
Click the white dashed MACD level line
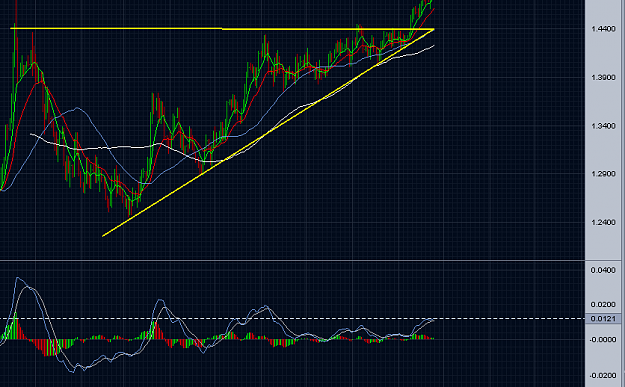tap(293, 319)
